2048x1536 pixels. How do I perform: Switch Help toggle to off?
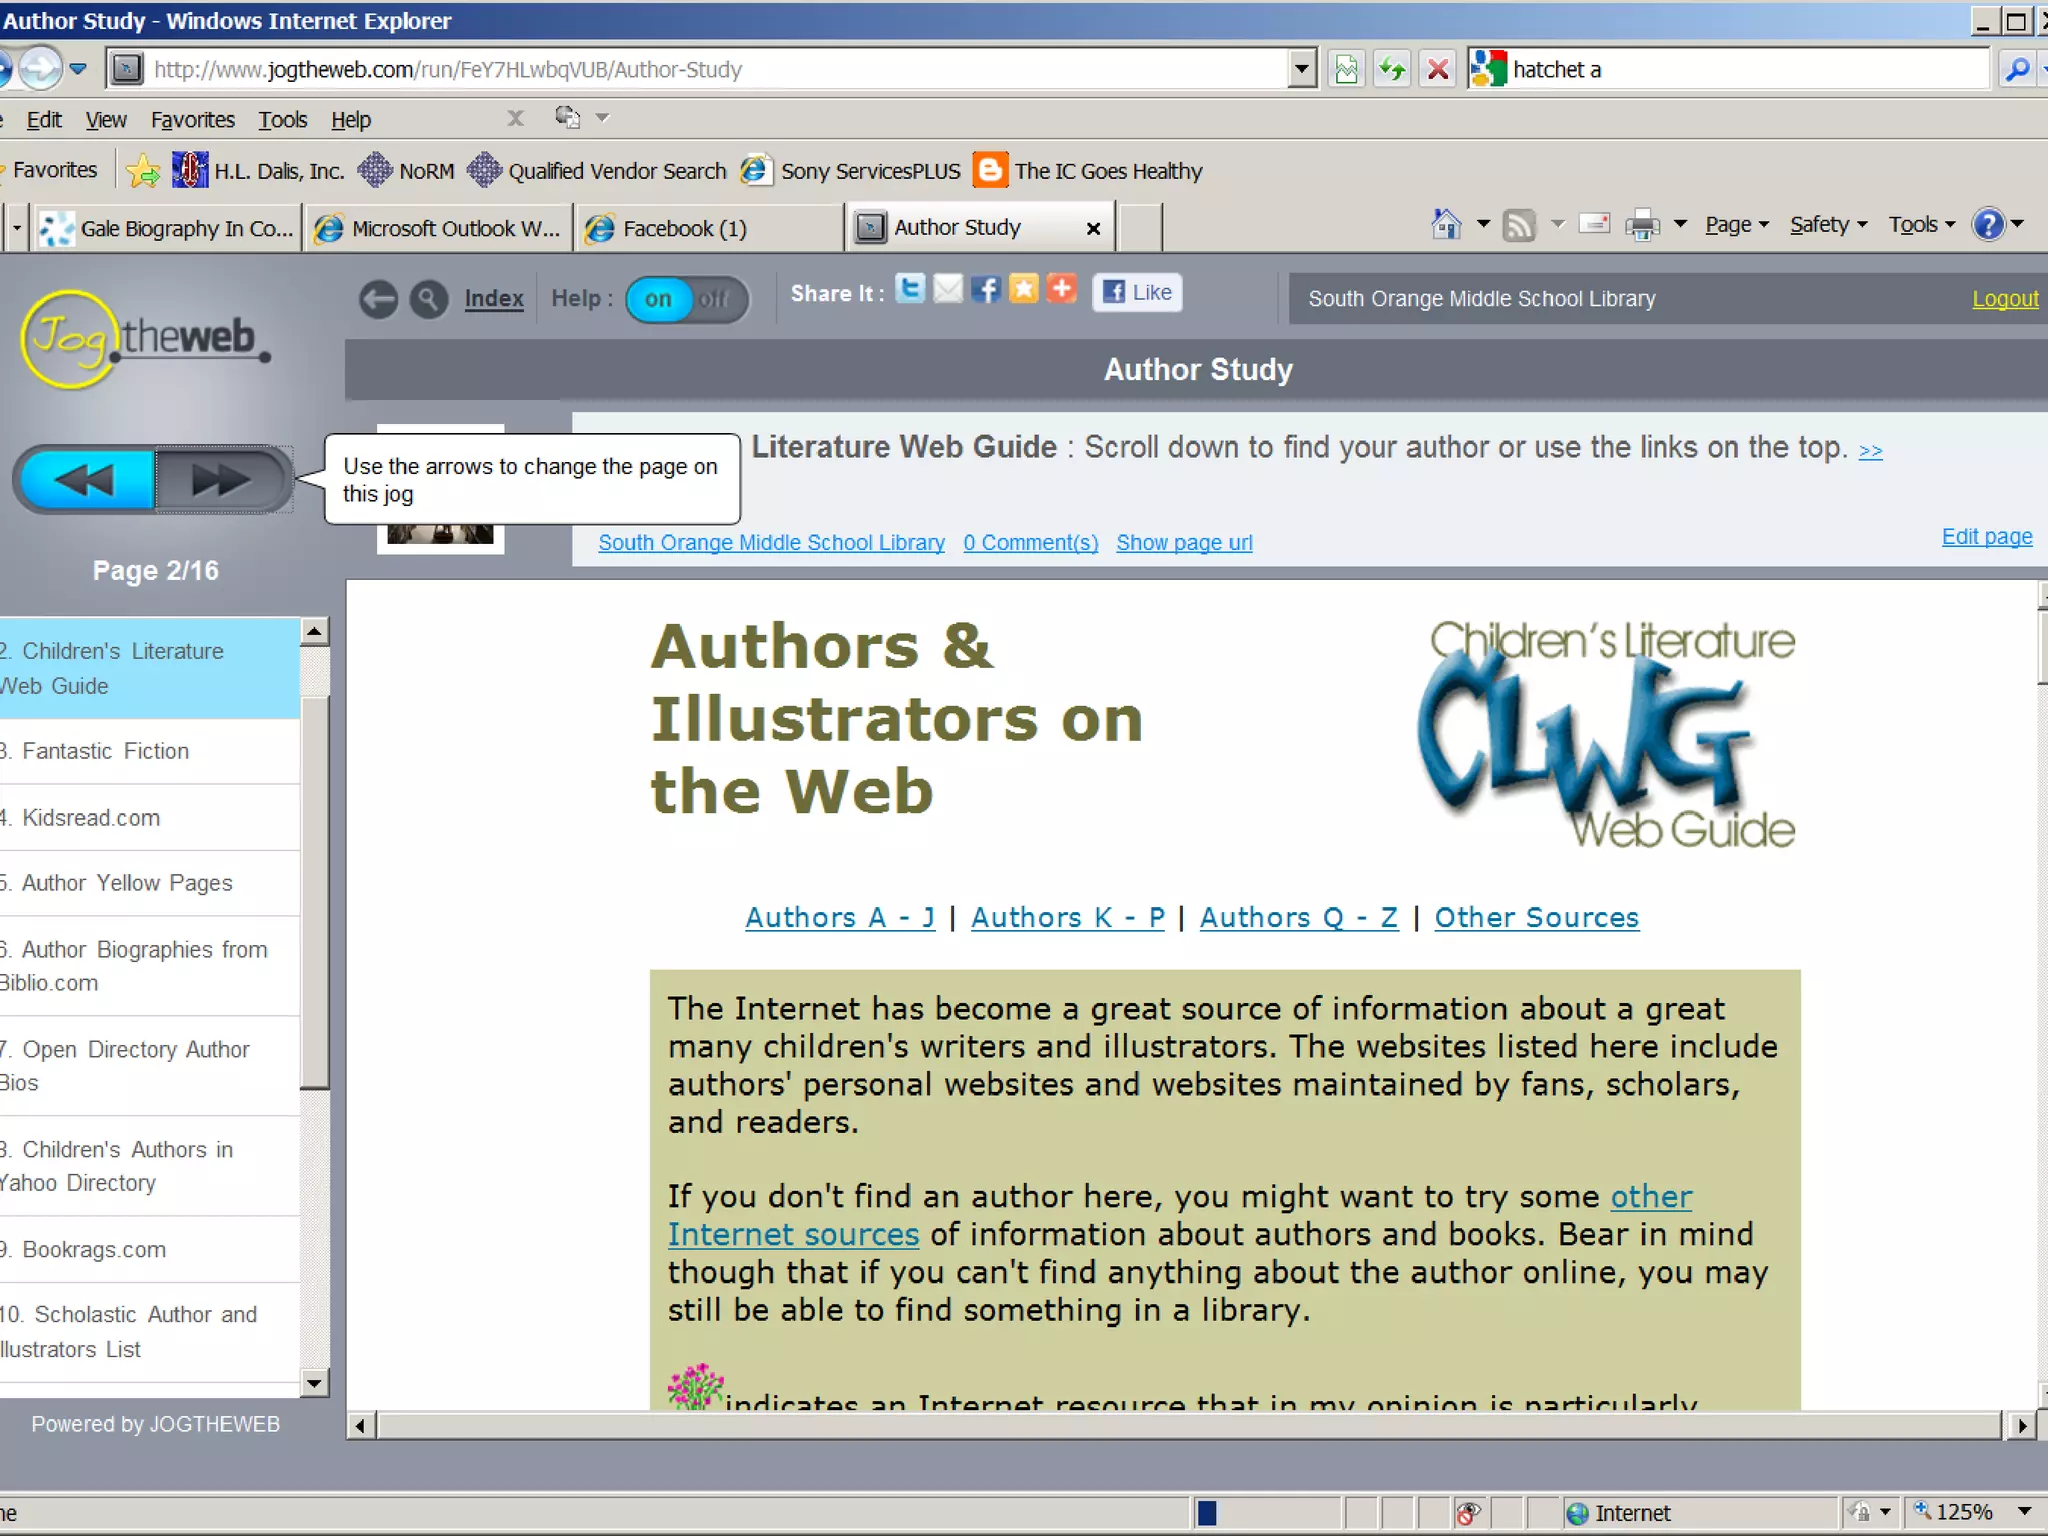click(x=714, y=299)
